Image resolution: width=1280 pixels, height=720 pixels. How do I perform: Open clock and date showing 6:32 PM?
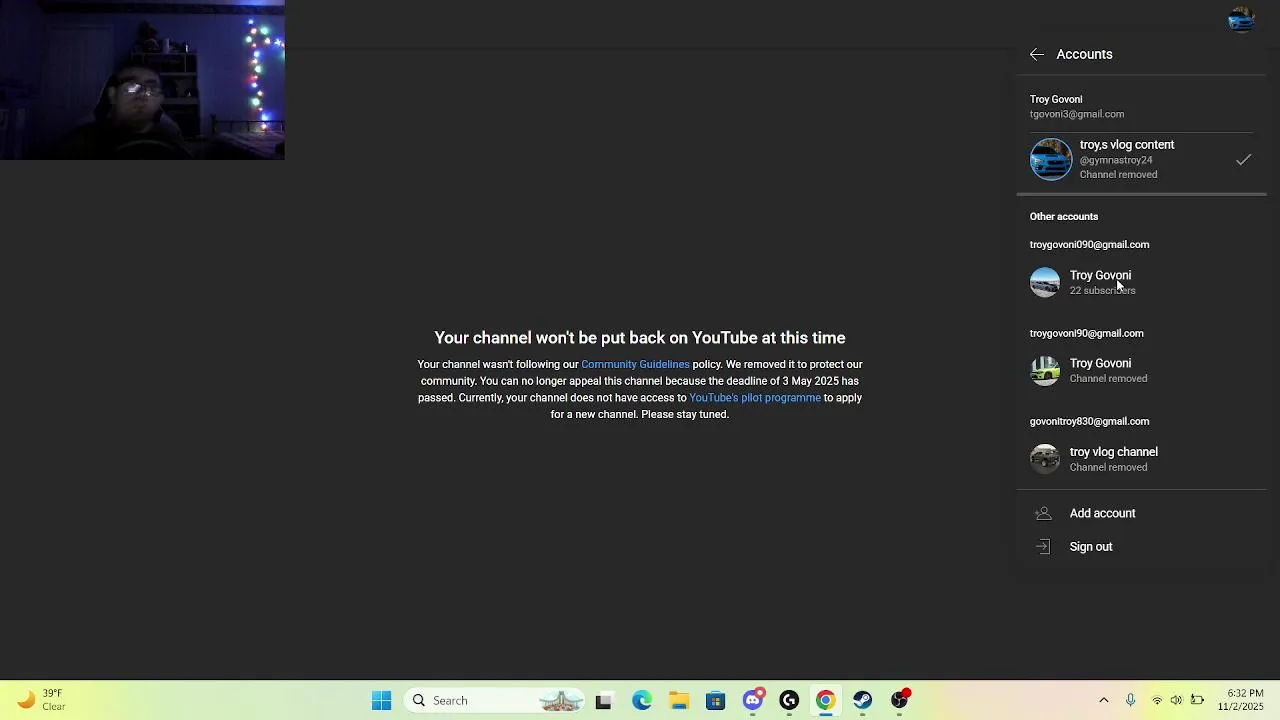pyautogui.click(x=1241, y=700)
